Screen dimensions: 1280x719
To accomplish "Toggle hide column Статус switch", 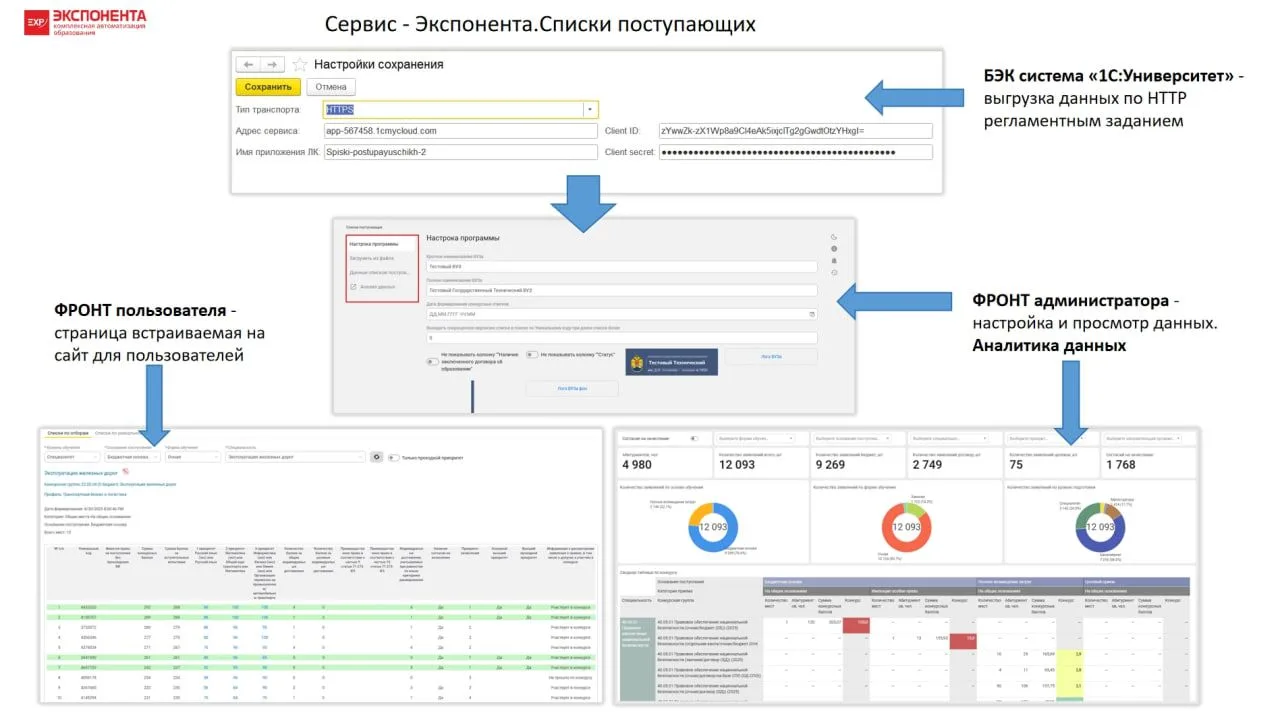I will click(532, 354).
